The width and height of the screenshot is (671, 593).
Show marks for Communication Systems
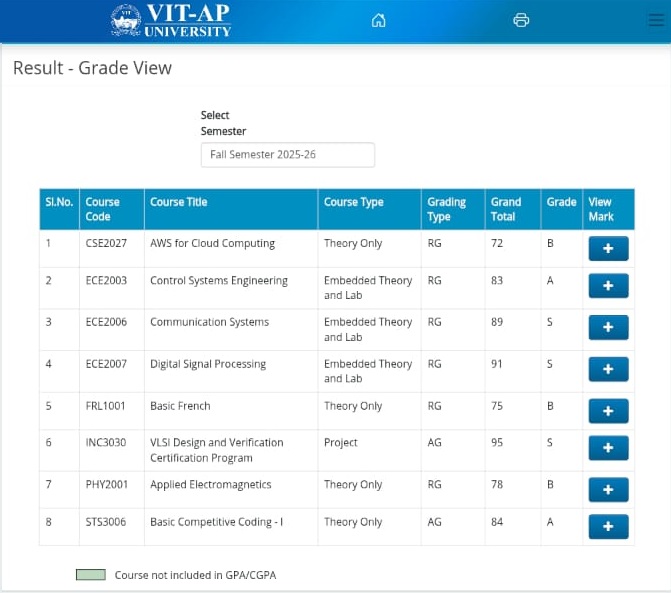pos(608,328)
